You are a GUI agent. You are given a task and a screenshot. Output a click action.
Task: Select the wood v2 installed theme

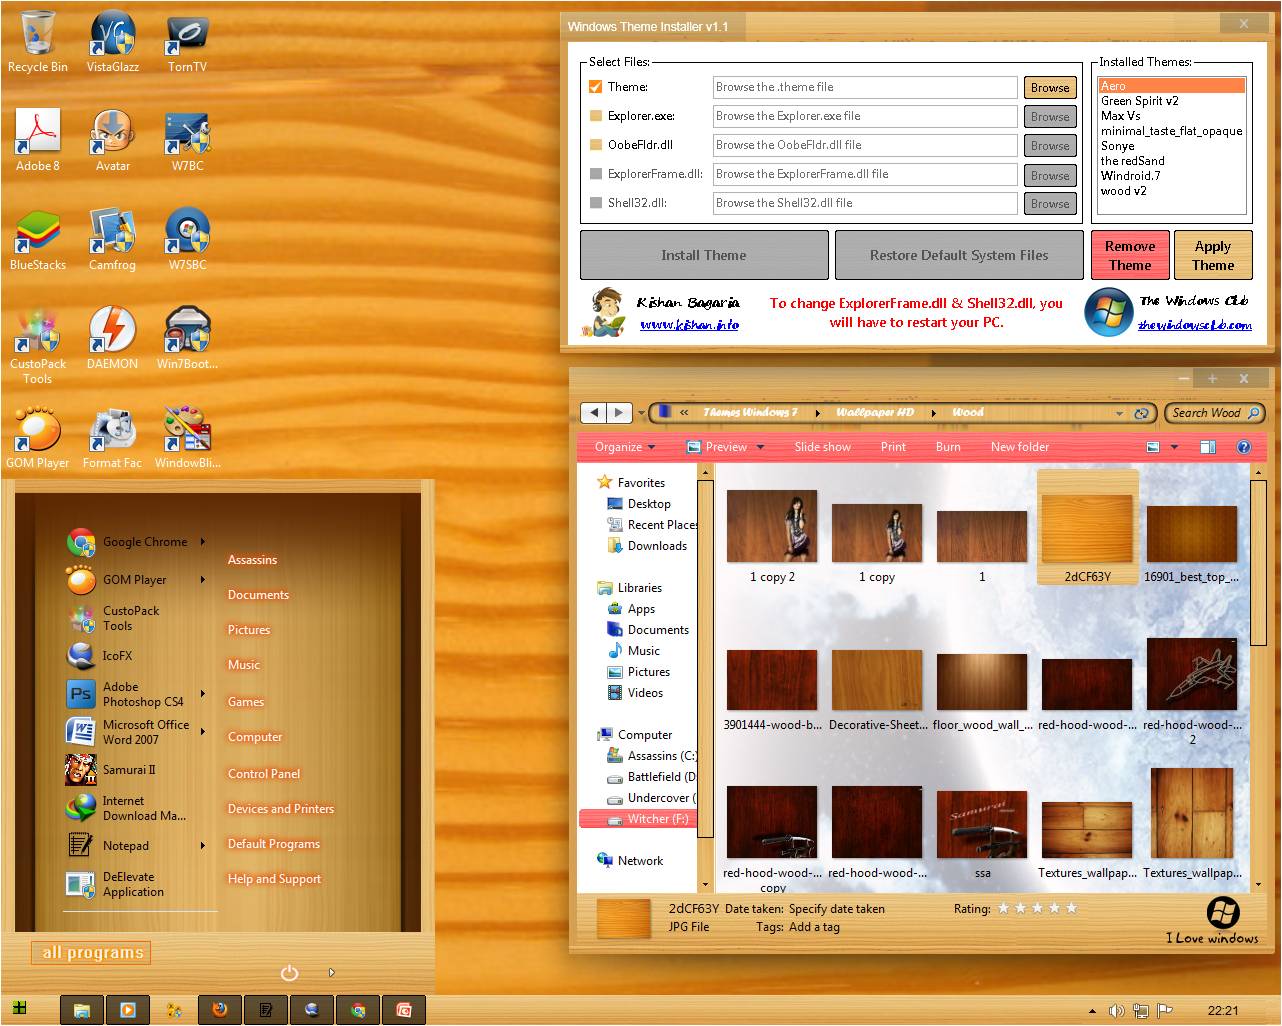[1171, 190]
